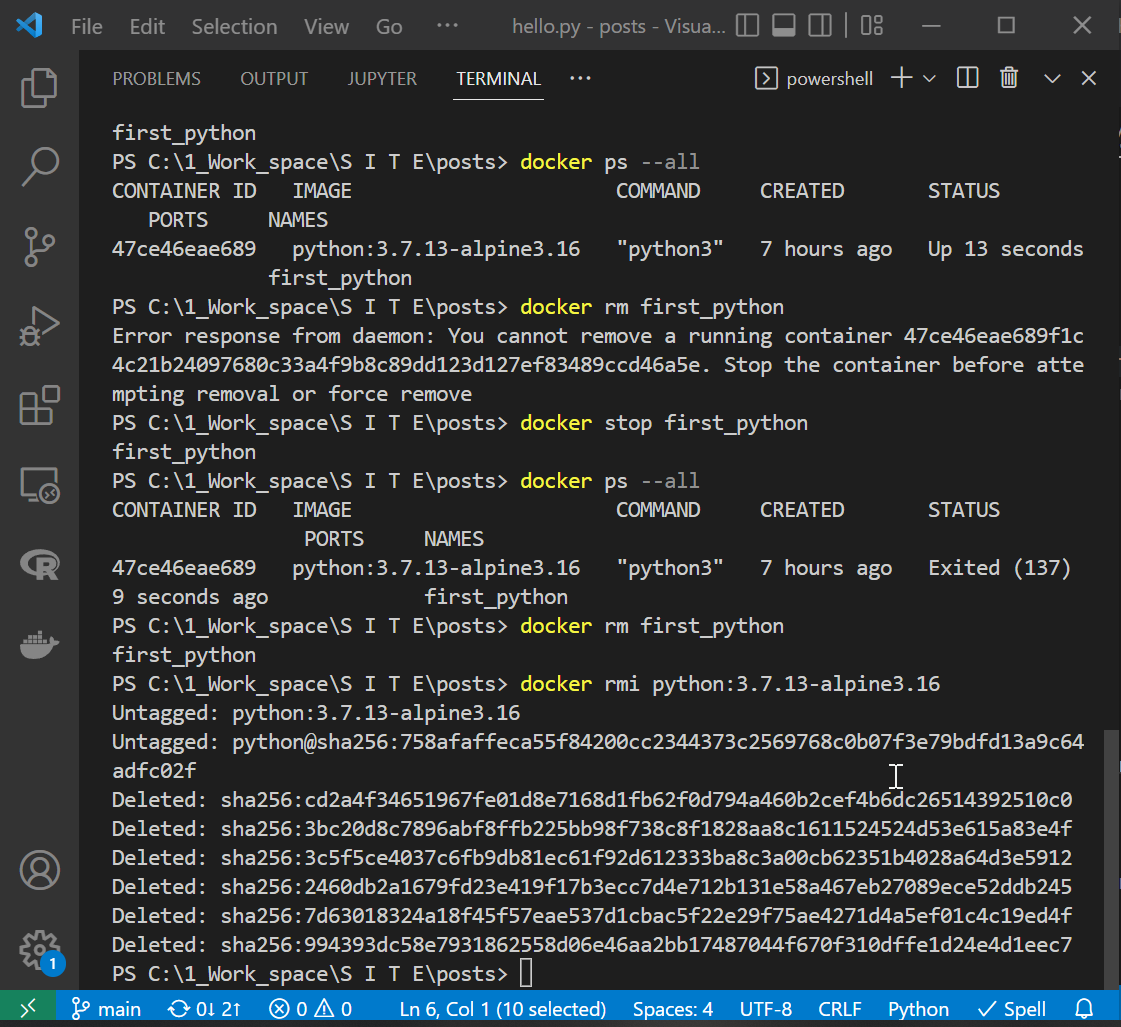Collapse the panel with the chevron
This screenshot has width=1121, height=1027.
click(1052, 78)
